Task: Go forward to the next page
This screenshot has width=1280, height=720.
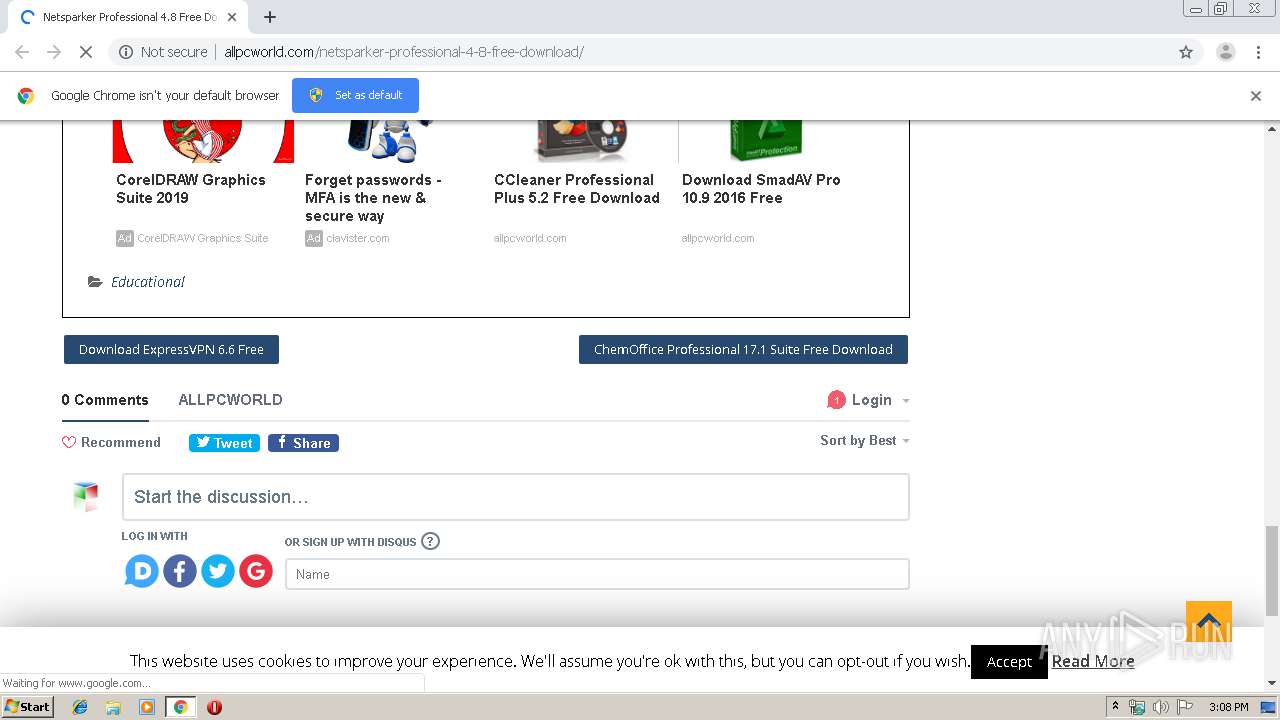Action: (54, 52)
